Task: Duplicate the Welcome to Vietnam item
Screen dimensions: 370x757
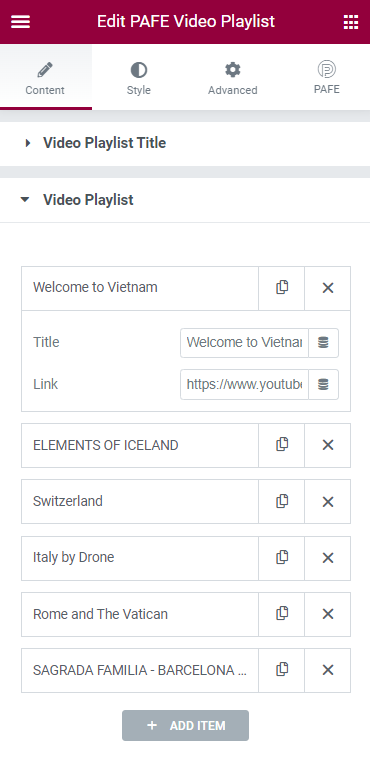Action: 282,288
